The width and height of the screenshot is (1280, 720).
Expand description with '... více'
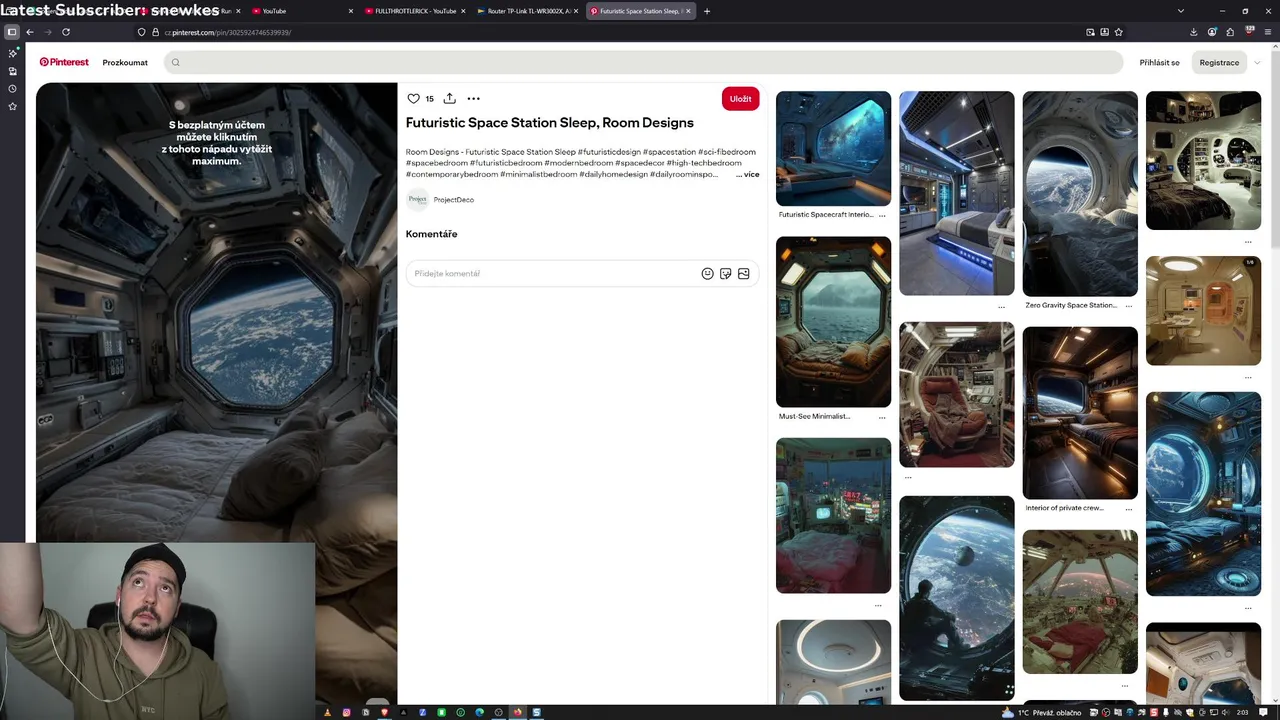pyautogui.click(x=747, y=174)
